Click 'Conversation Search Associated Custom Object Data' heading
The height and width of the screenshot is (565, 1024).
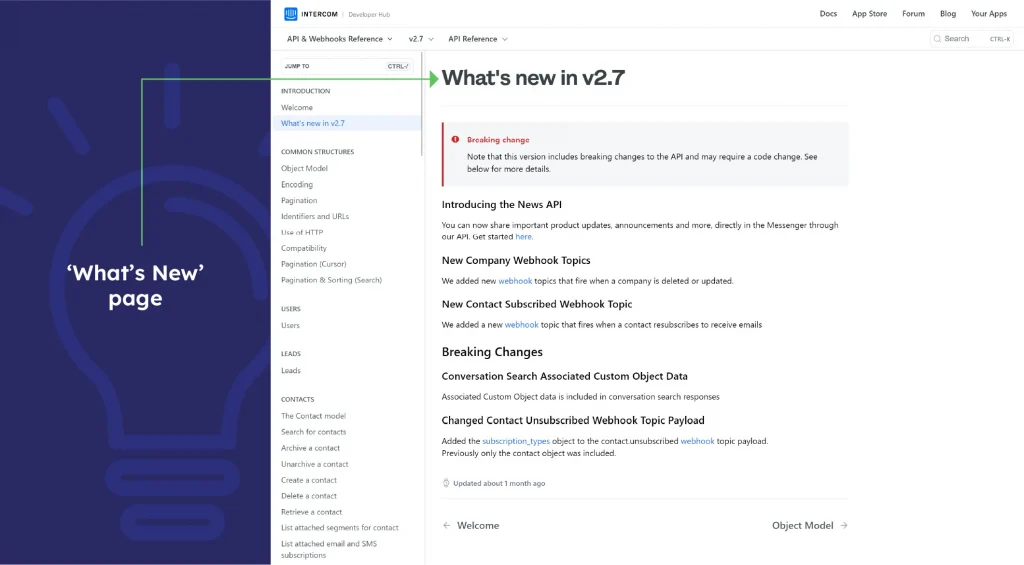564,376
